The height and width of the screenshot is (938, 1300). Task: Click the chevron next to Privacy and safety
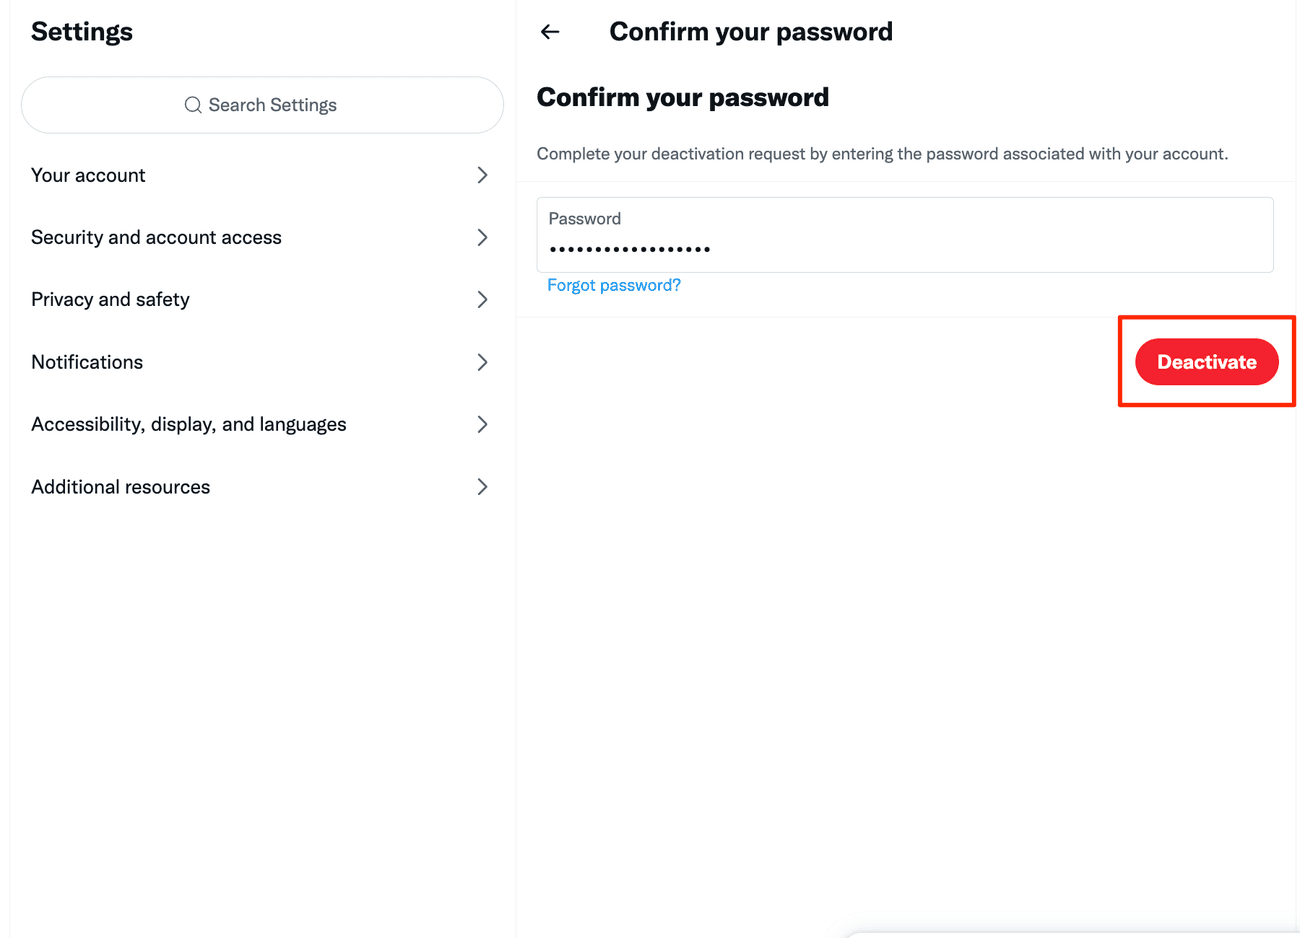click(482, 300)
